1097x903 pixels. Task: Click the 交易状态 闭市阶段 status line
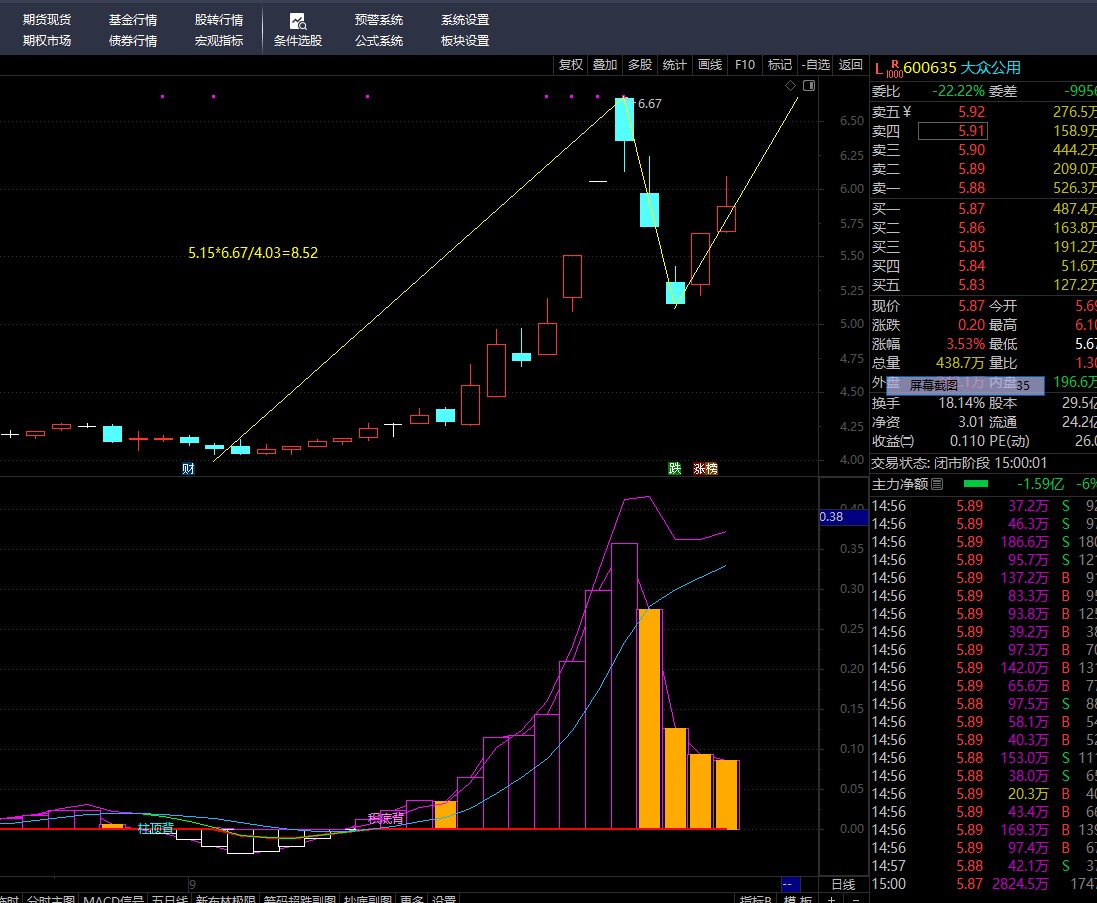click(959, 463)
